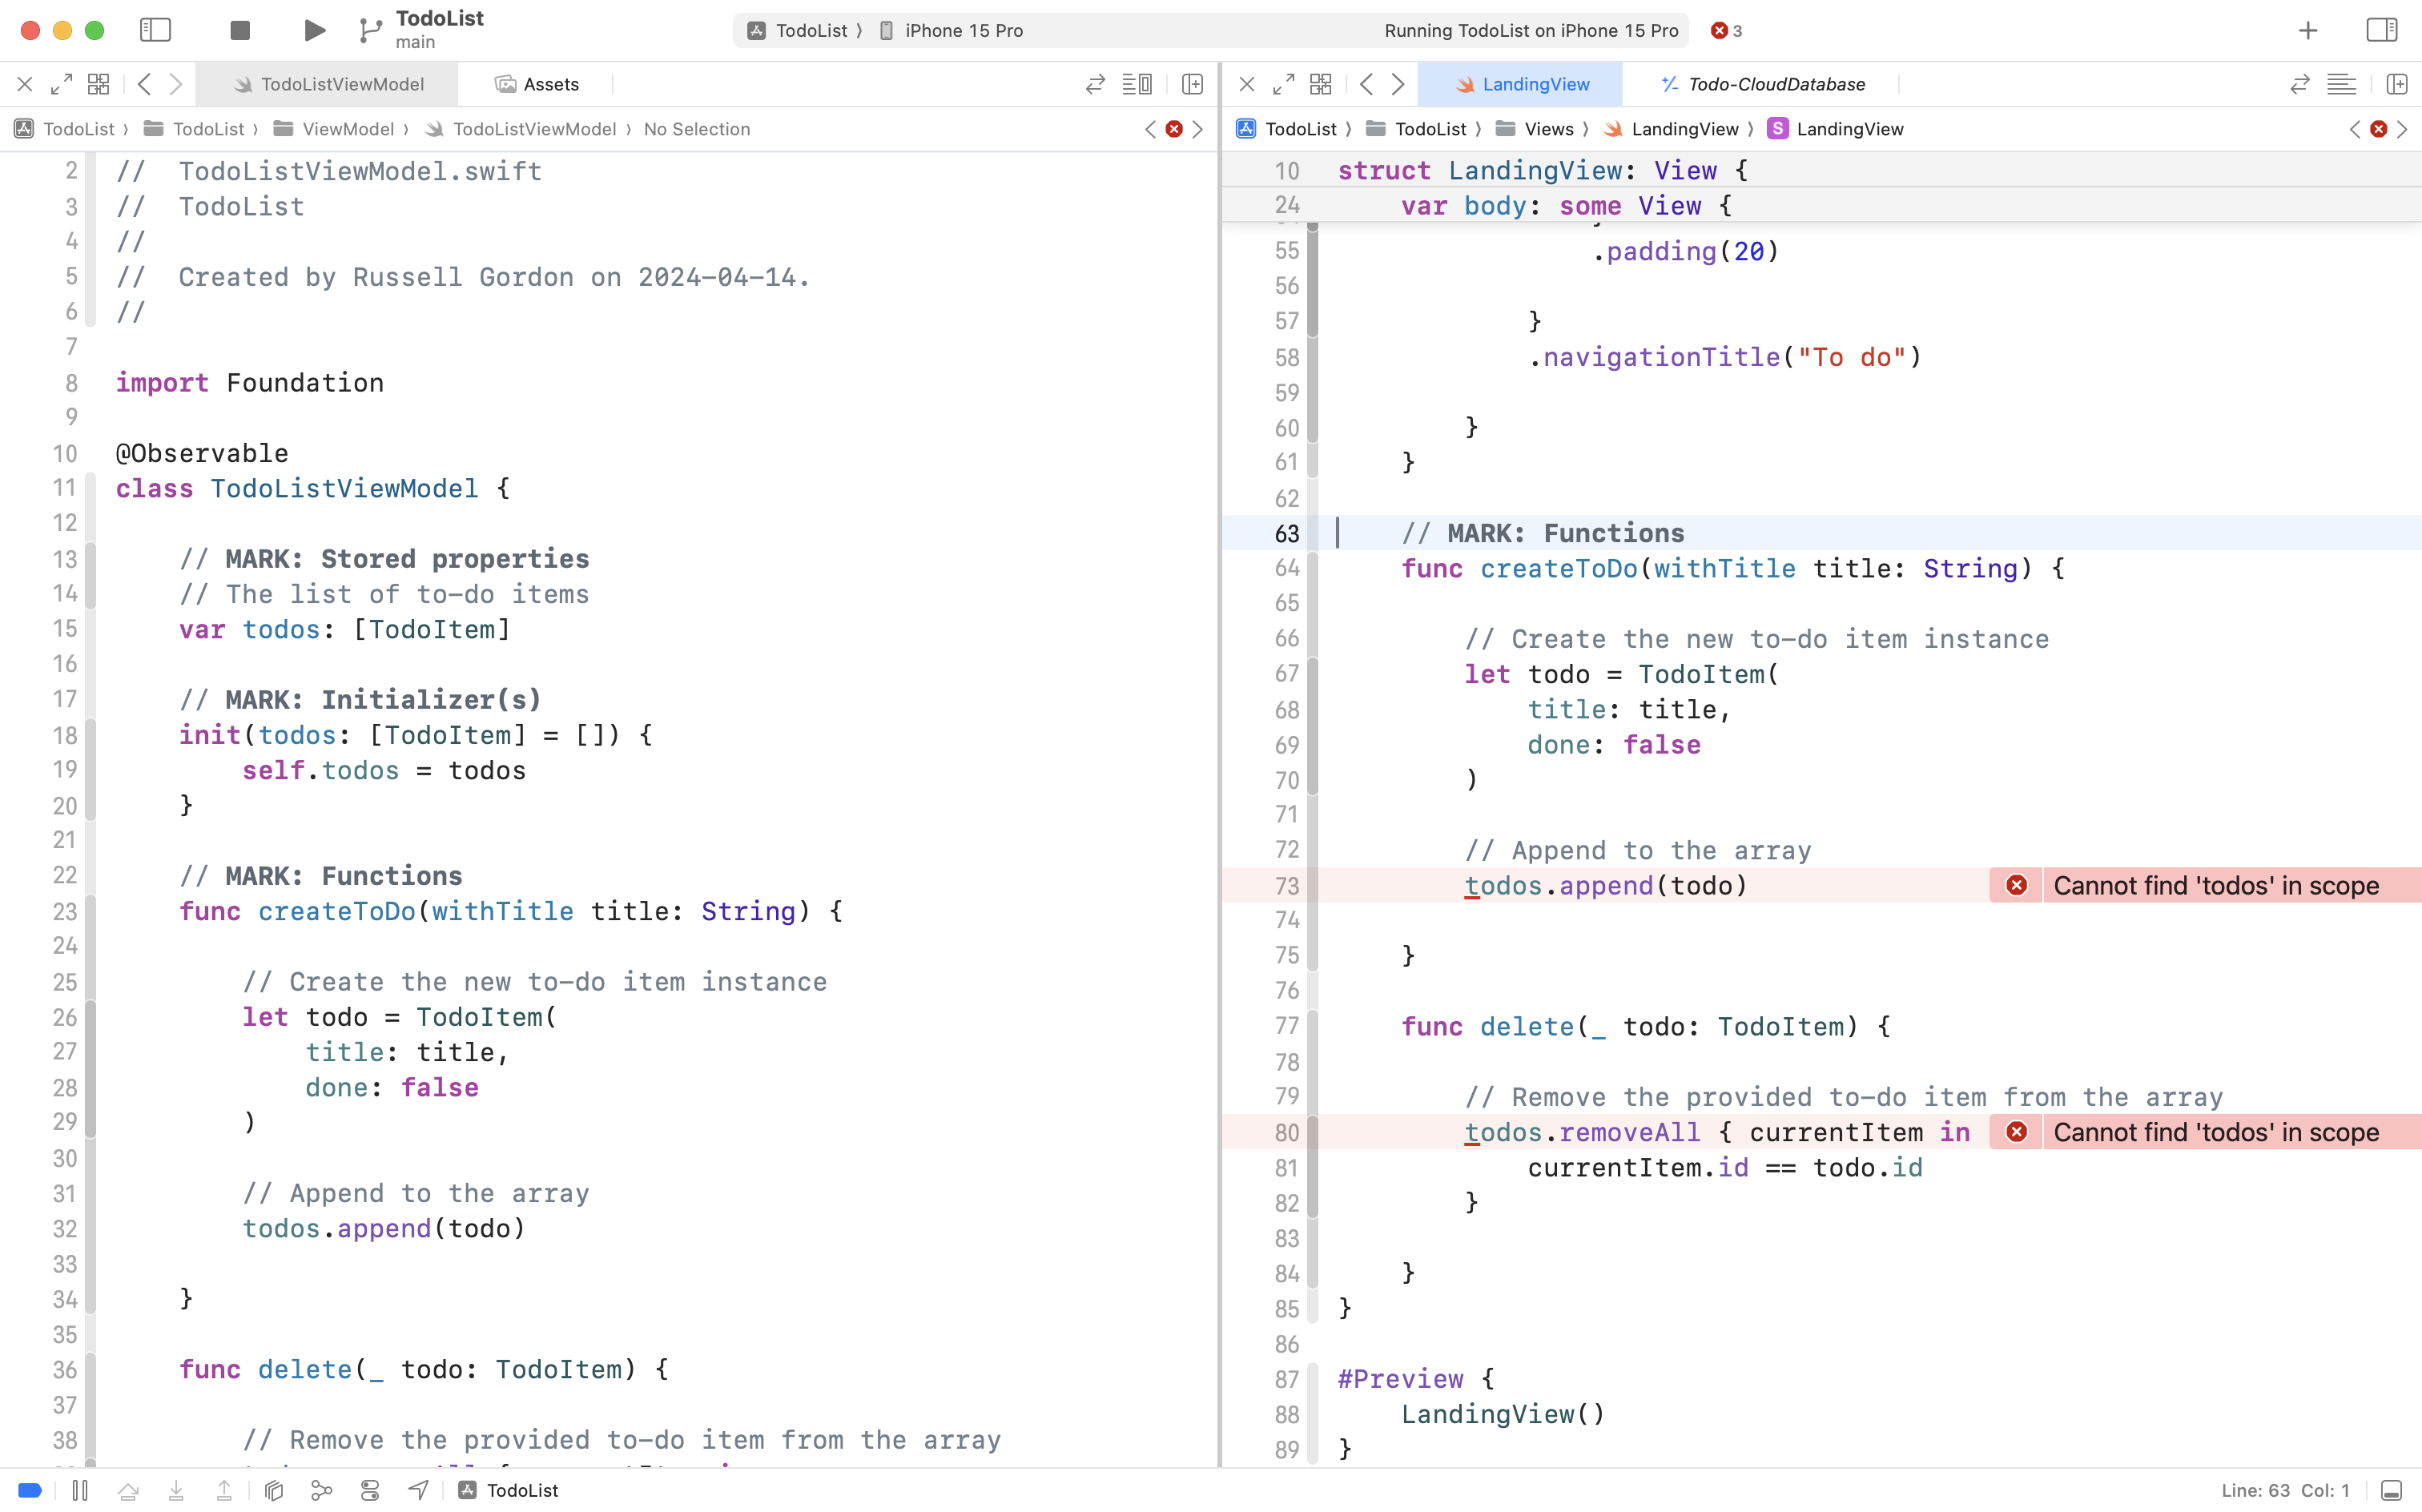The width and height of the screenshot is (2422, 1512).
Task: Open the Debug Memory Graph
Action: [x=321, y=1490]
